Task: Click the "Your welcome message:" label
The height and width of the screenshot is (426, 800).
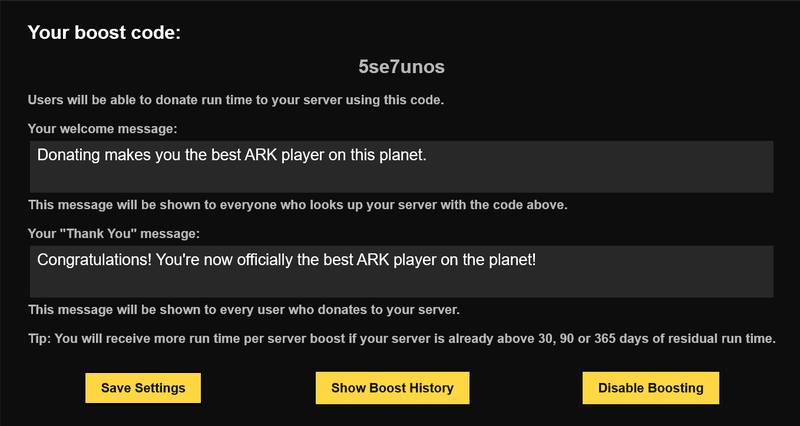Action: pos(103,129)
